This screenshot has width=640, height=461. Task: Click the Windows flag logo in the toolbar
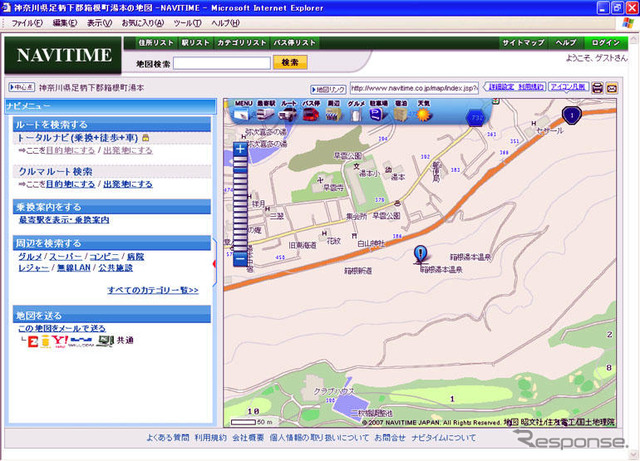tap(627, 23)
